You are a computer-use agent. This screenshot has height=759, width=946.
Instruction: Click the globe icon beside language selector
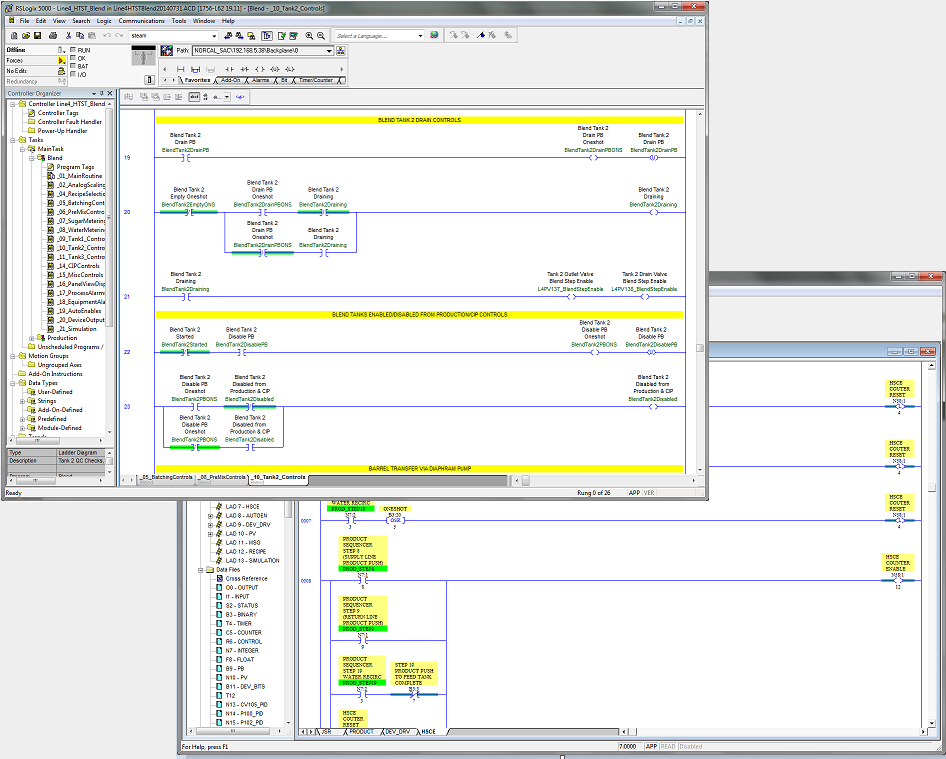tap(434, 36)
